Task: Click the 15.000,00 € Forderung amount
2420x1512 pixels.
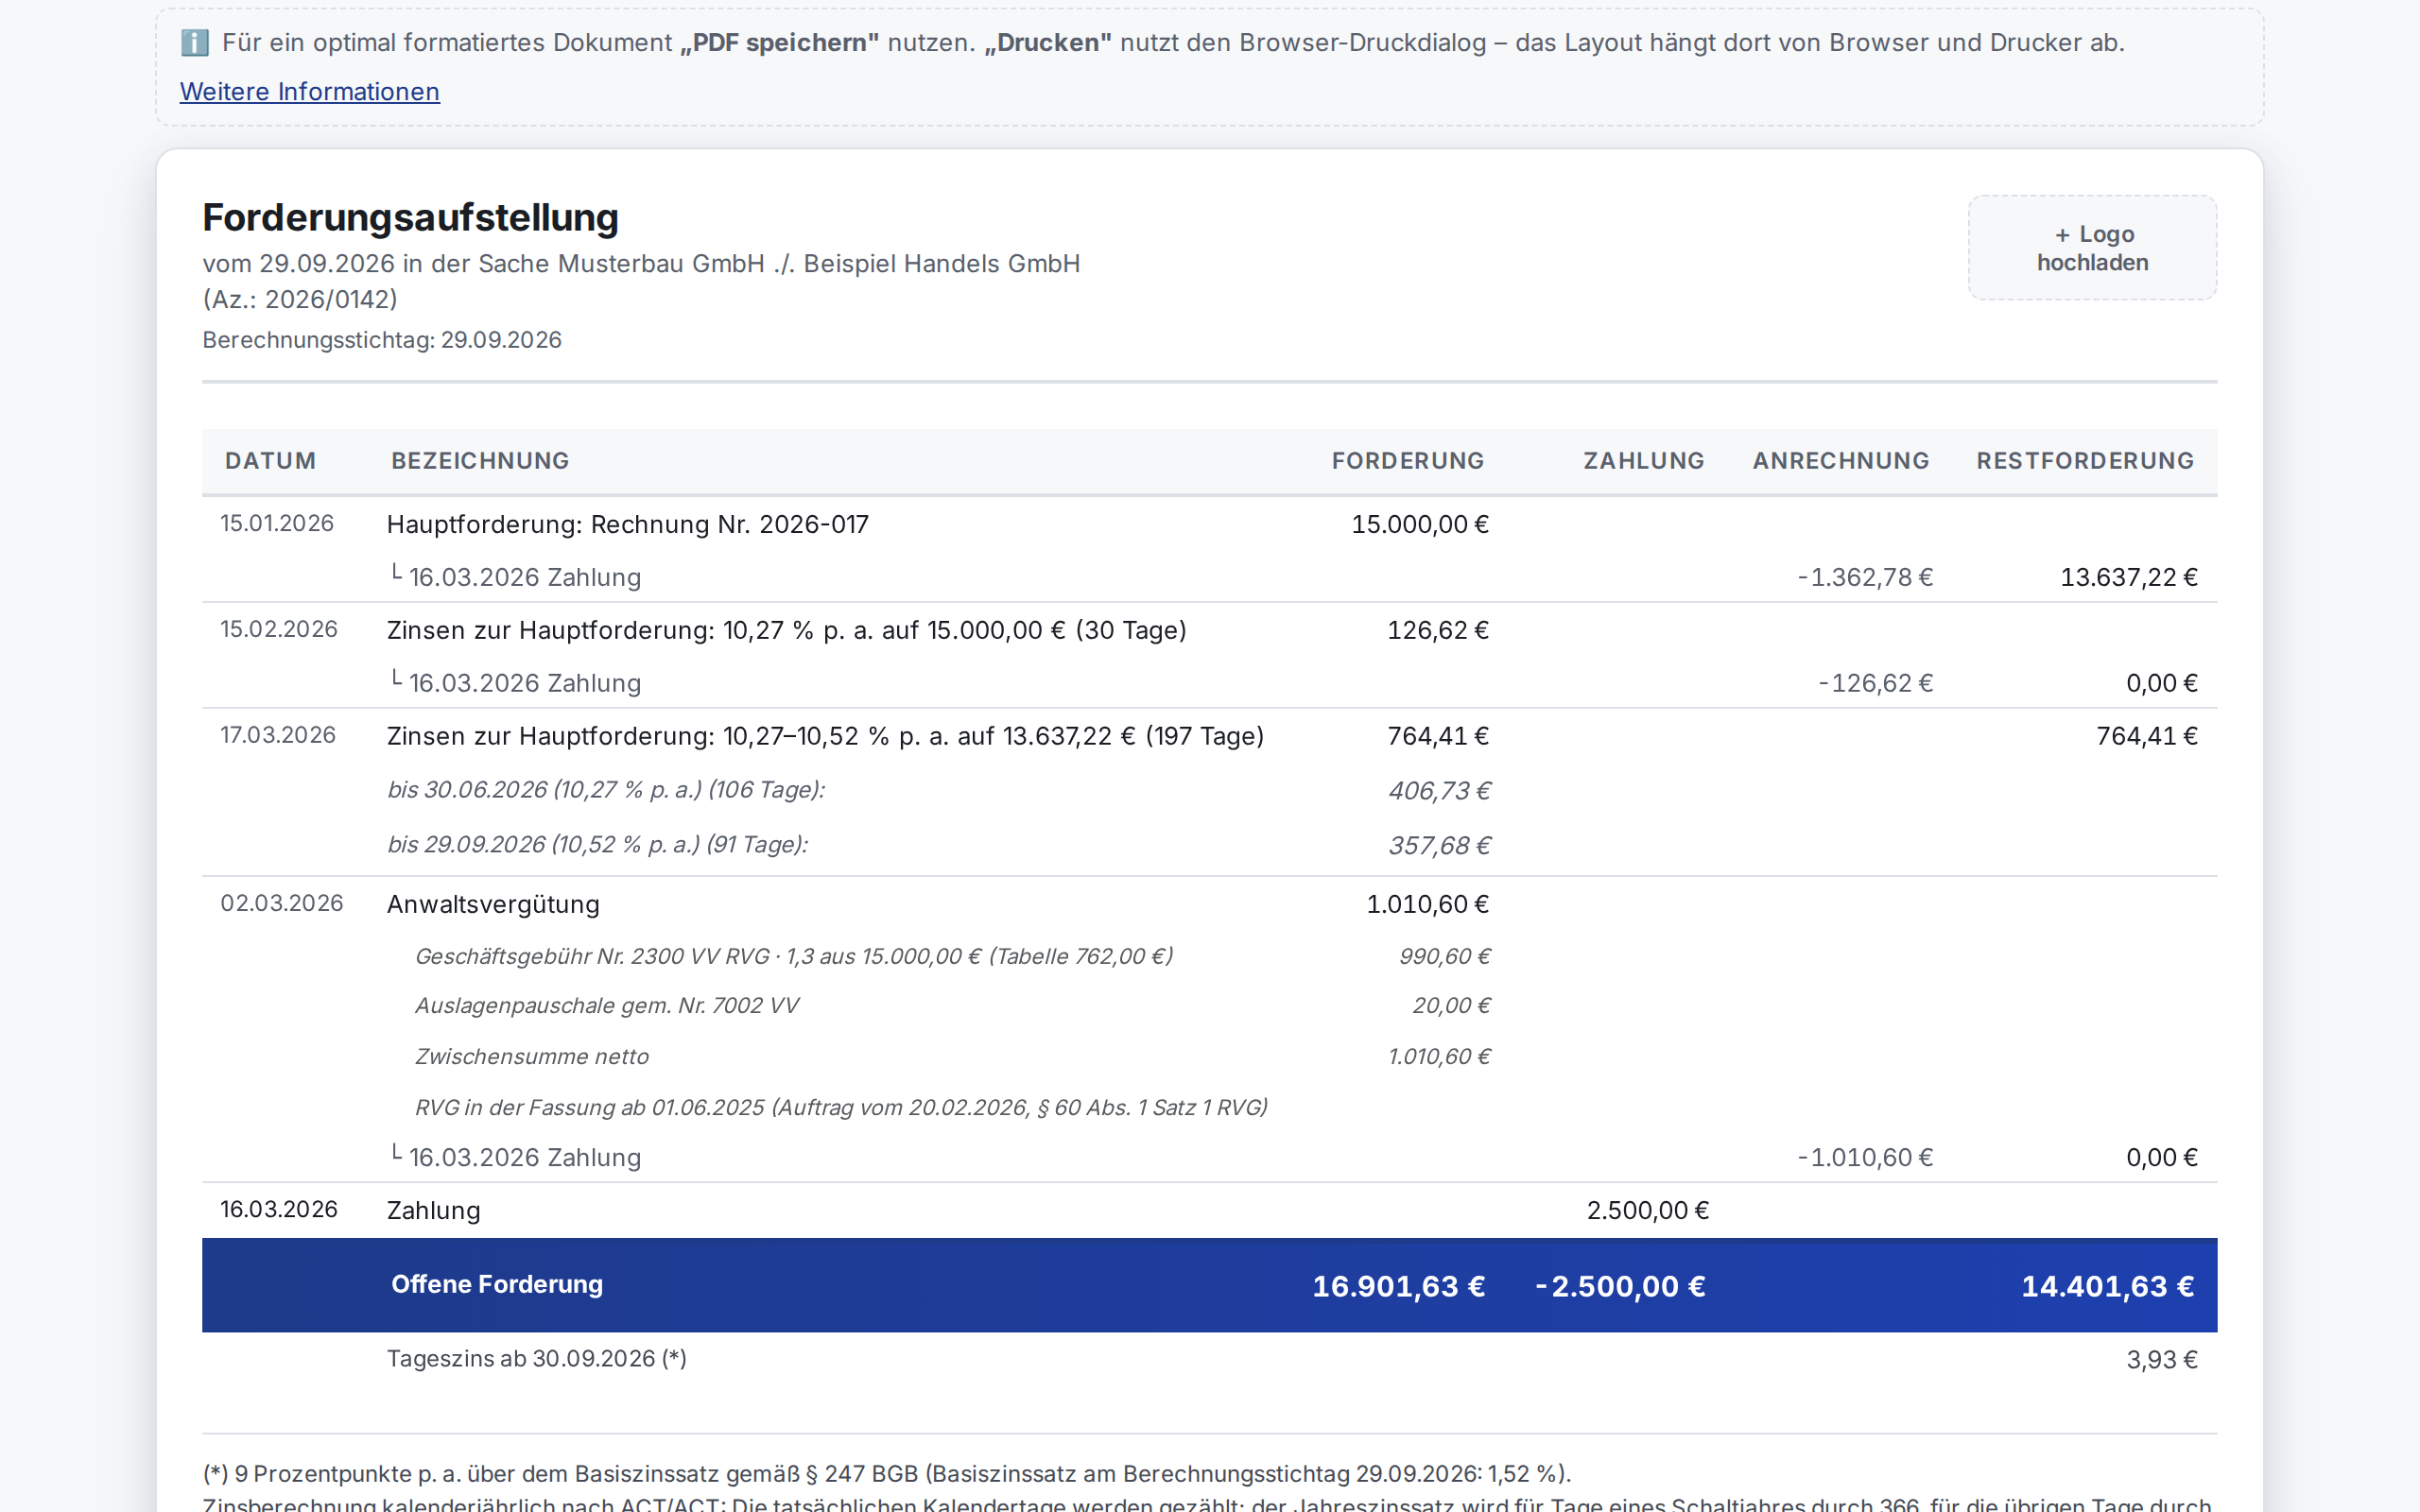Action: pos(1420,524)
